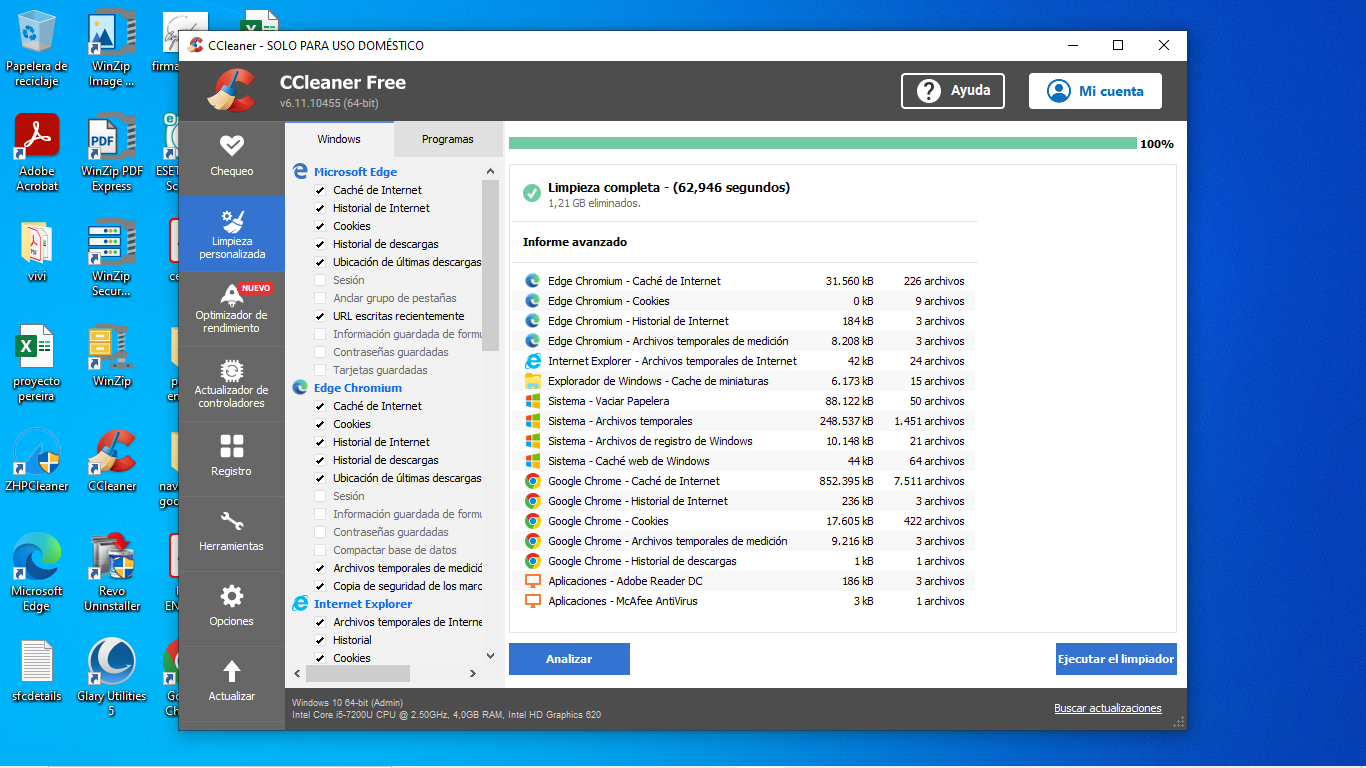Enable Sesión checkbox under Microsoft Edge

[x=320, y=280]
